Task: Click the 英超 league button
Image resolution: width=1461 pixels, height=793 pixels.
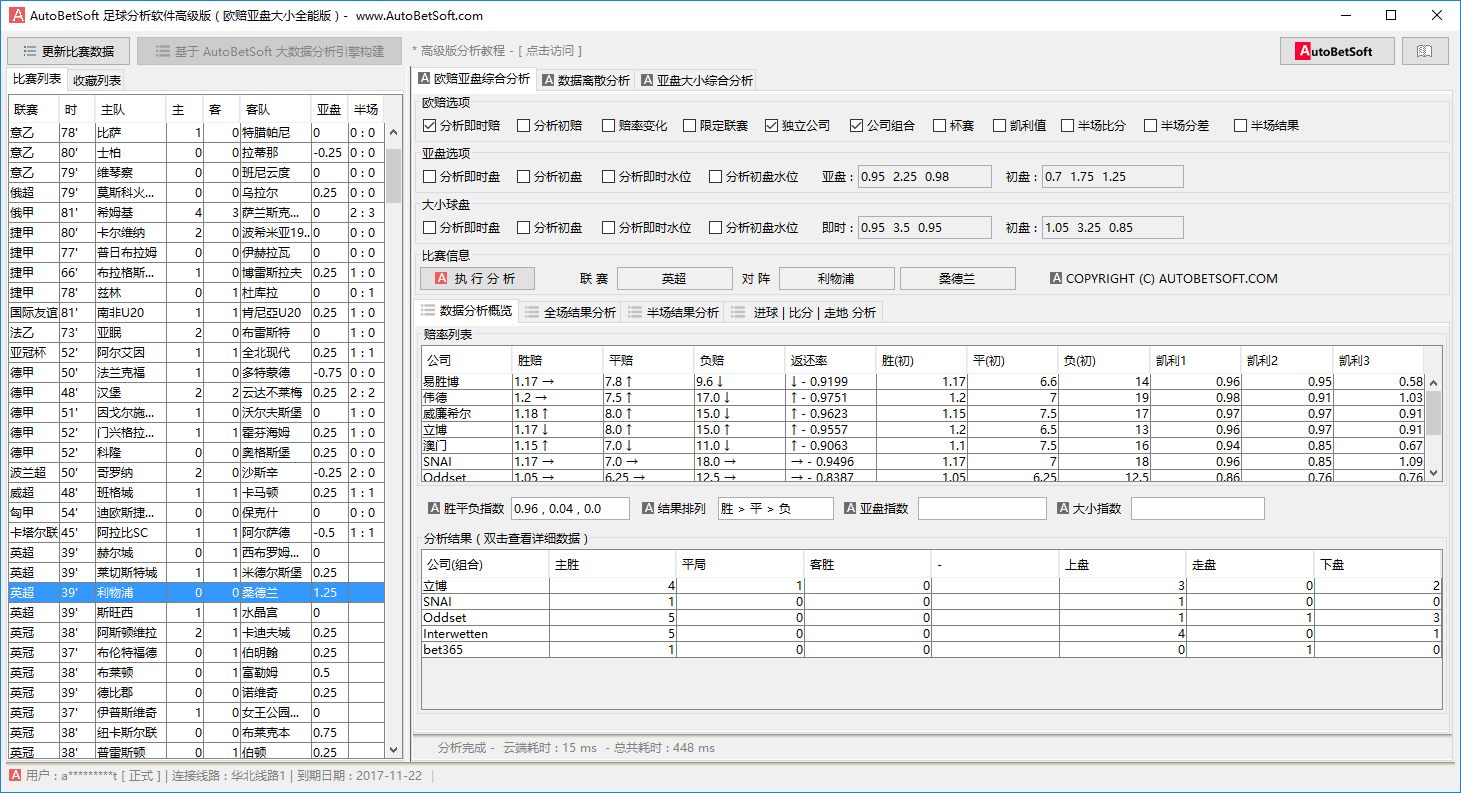Action: [x=674, y=278]
